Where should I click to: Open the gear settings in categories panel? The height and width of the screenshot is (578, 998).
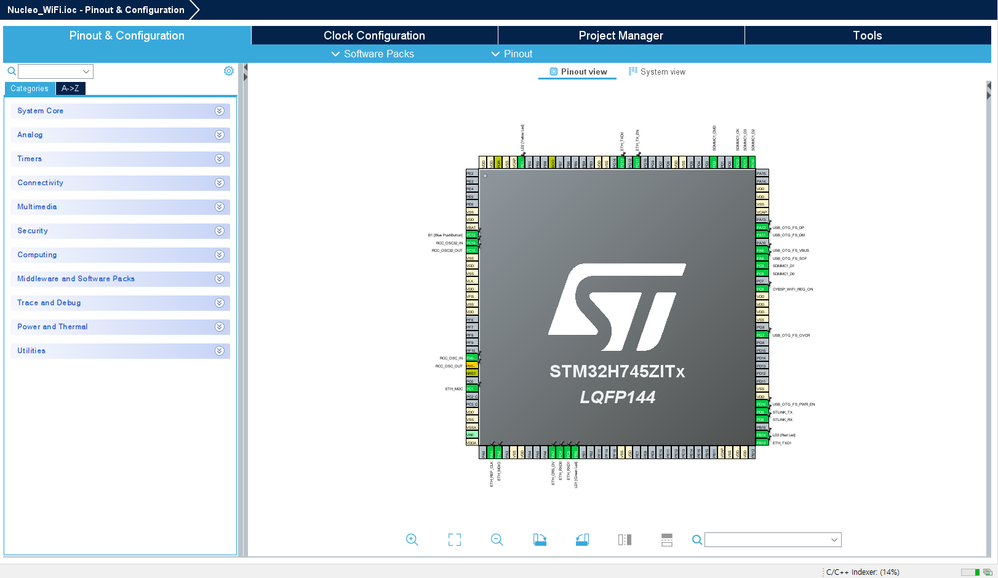pyautogui.click(x=229, y=71)
